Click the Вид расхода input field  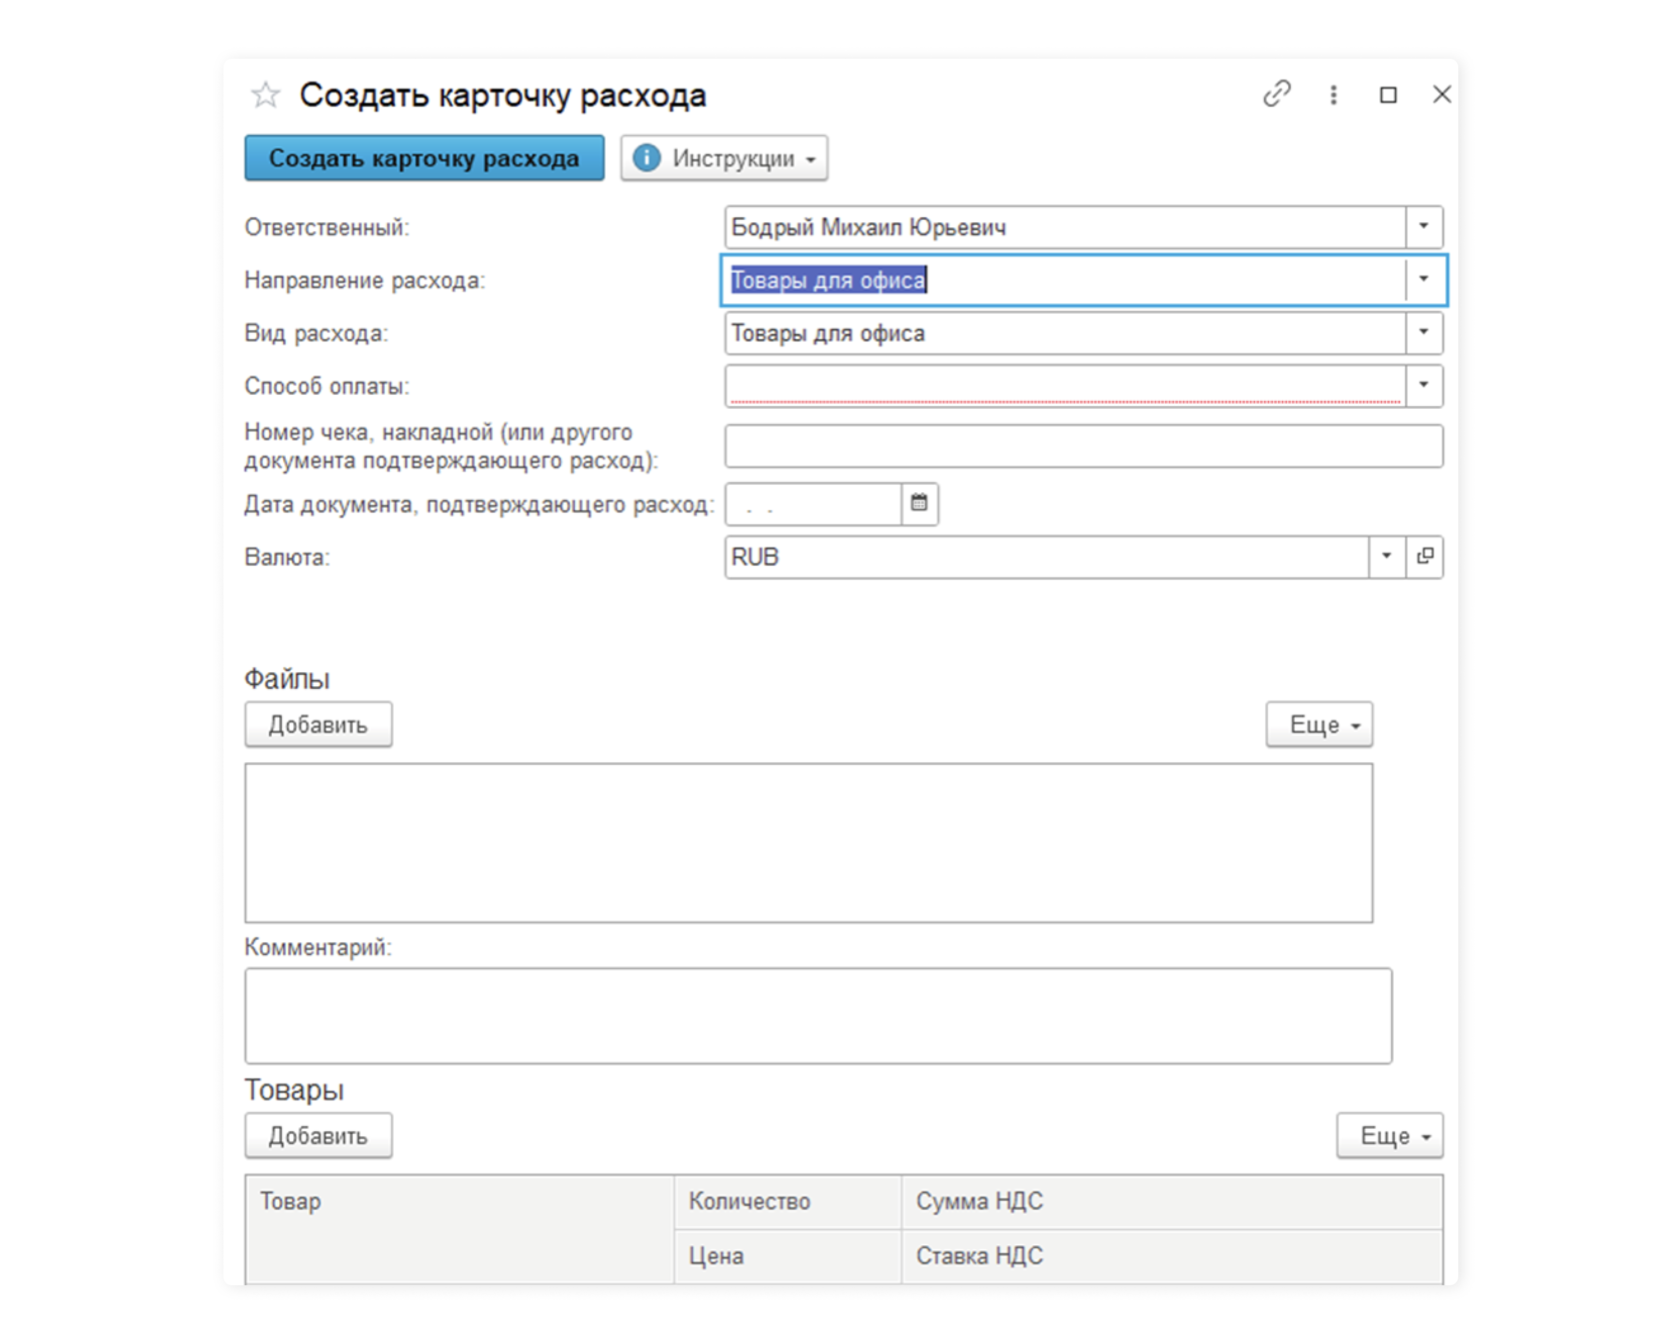click(1065, 333)
